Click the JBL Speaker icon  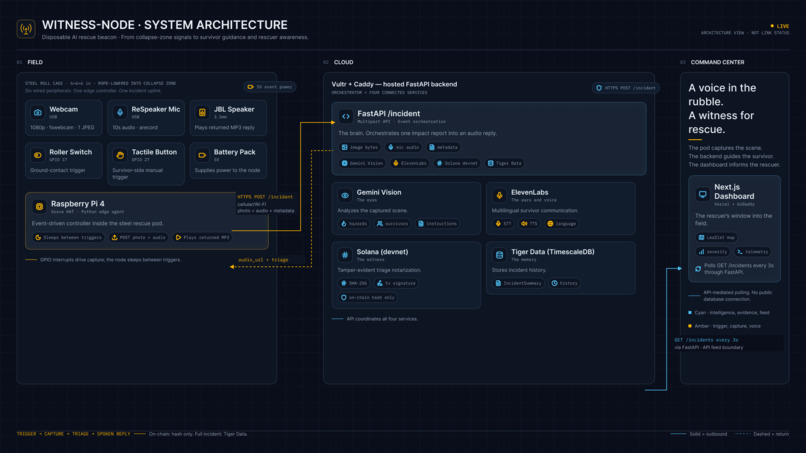202,112
